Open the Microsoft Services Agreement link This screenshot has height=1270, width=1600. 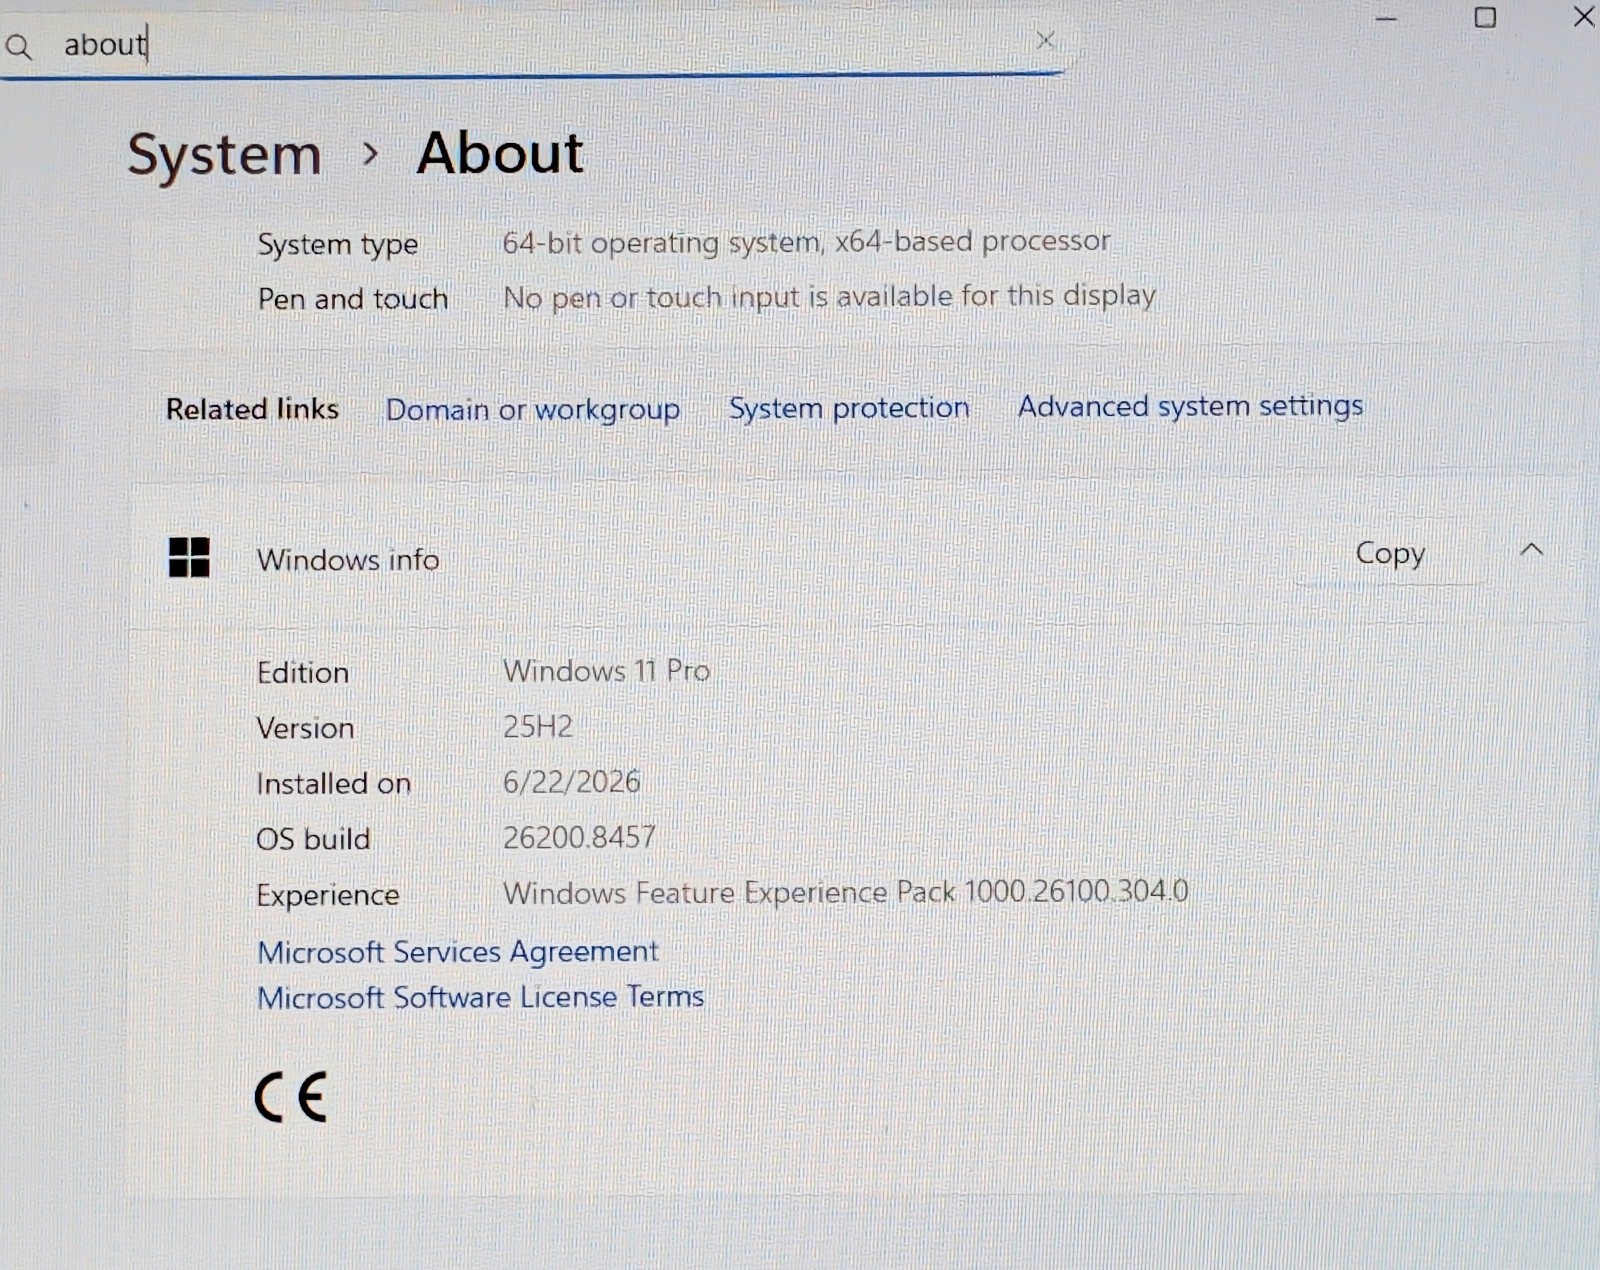pyautogui.click(x=458, y=952)
